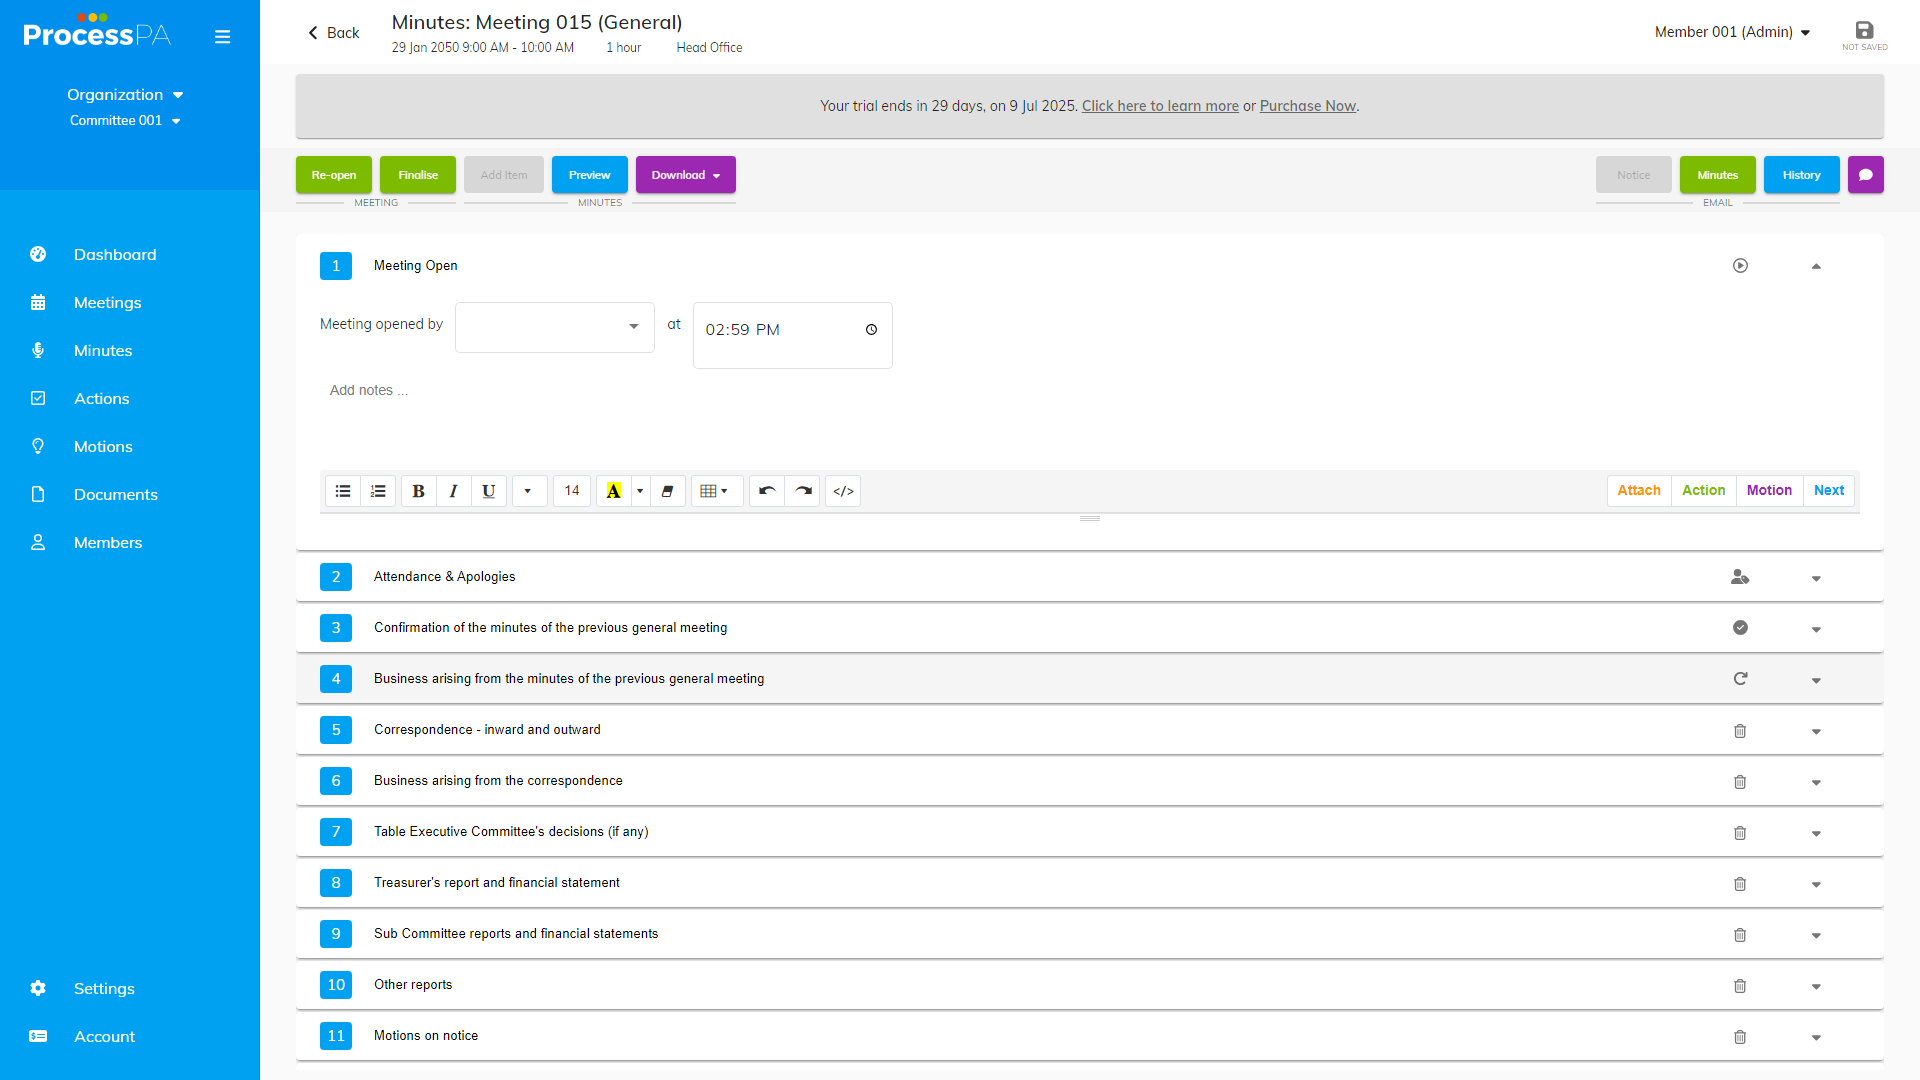This screenshot has width=1920, height=1080.
Task: Click the play icon on Meeting Open
Action: click(x=1740, y=266)
